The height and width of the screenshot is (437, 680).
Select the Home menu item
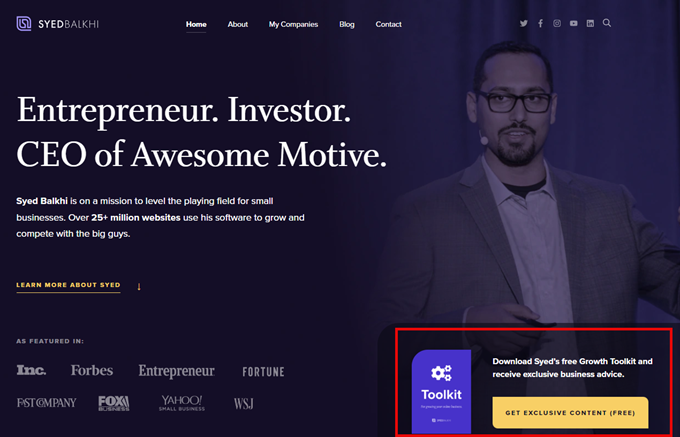(196, 24)
